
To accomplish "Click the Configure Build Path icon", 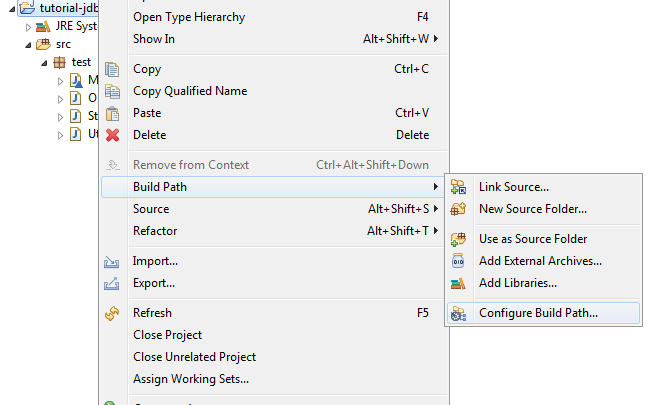I will (459, 313).
